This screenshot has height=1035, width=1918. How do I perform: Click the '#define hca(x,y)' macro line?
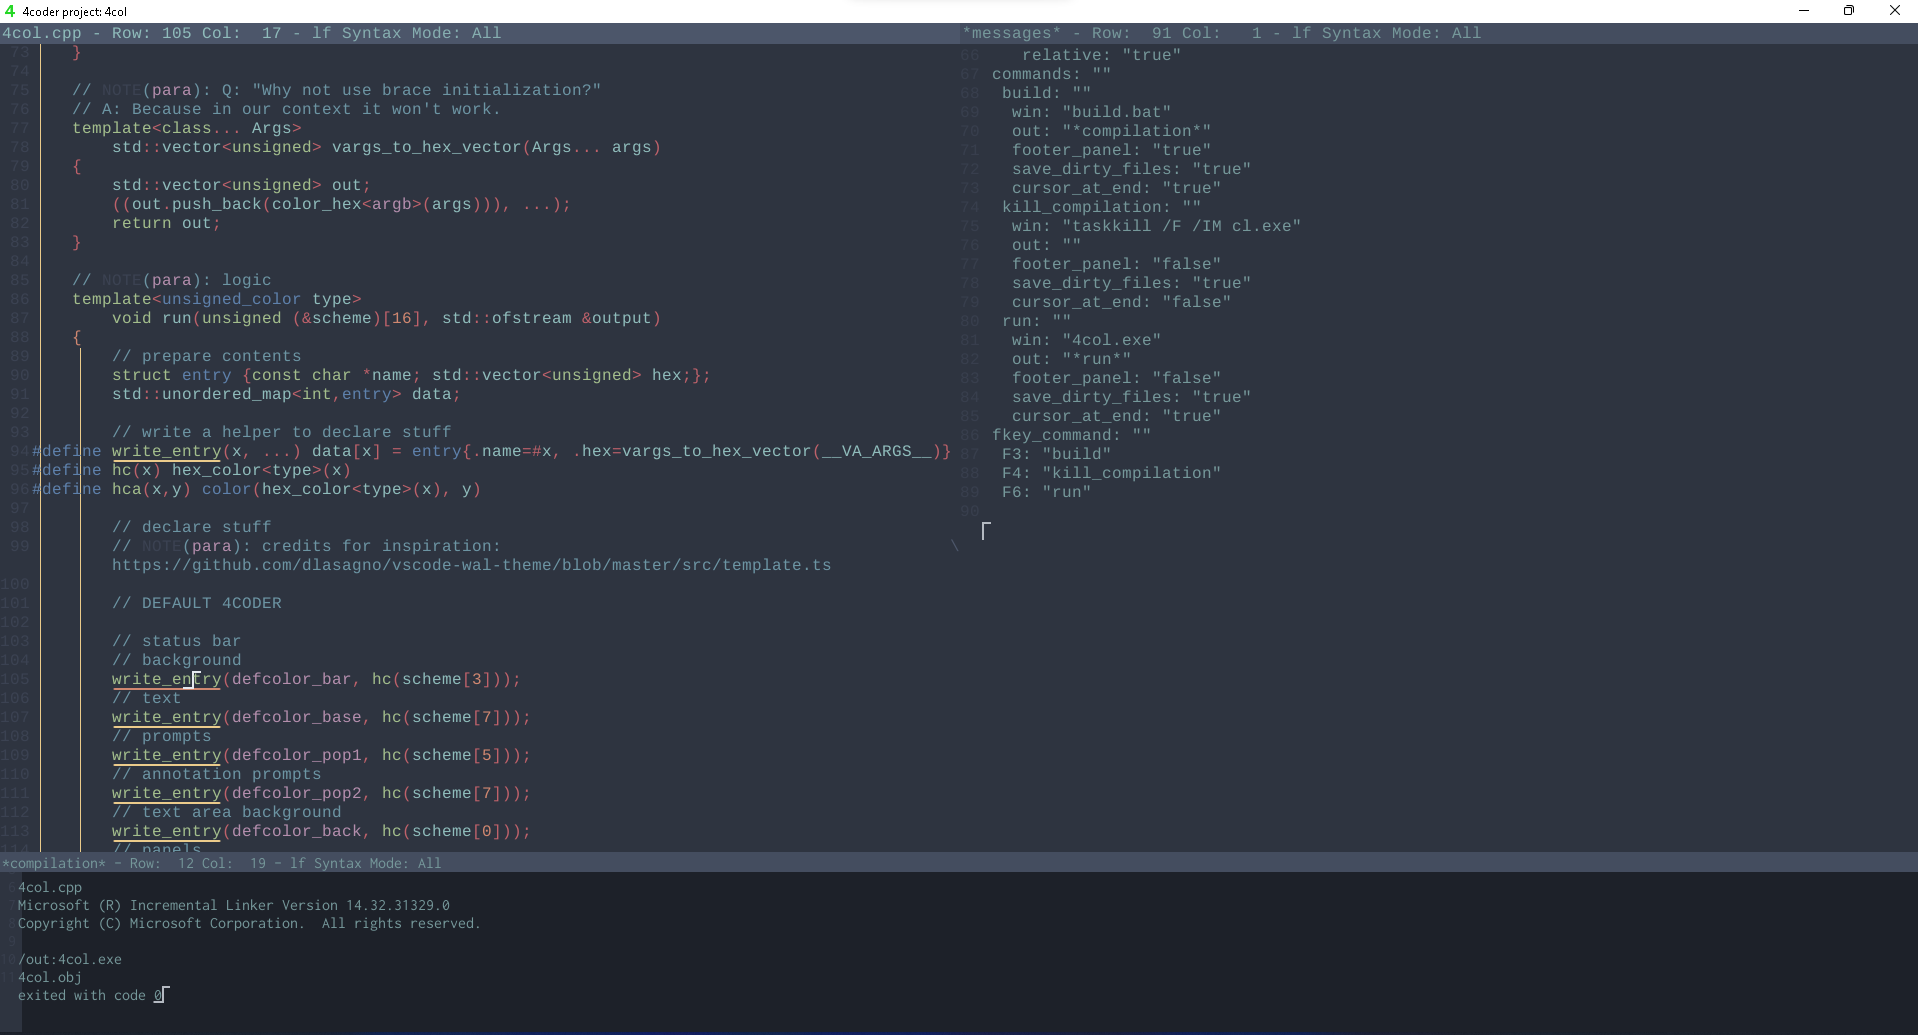pos(256,489)
